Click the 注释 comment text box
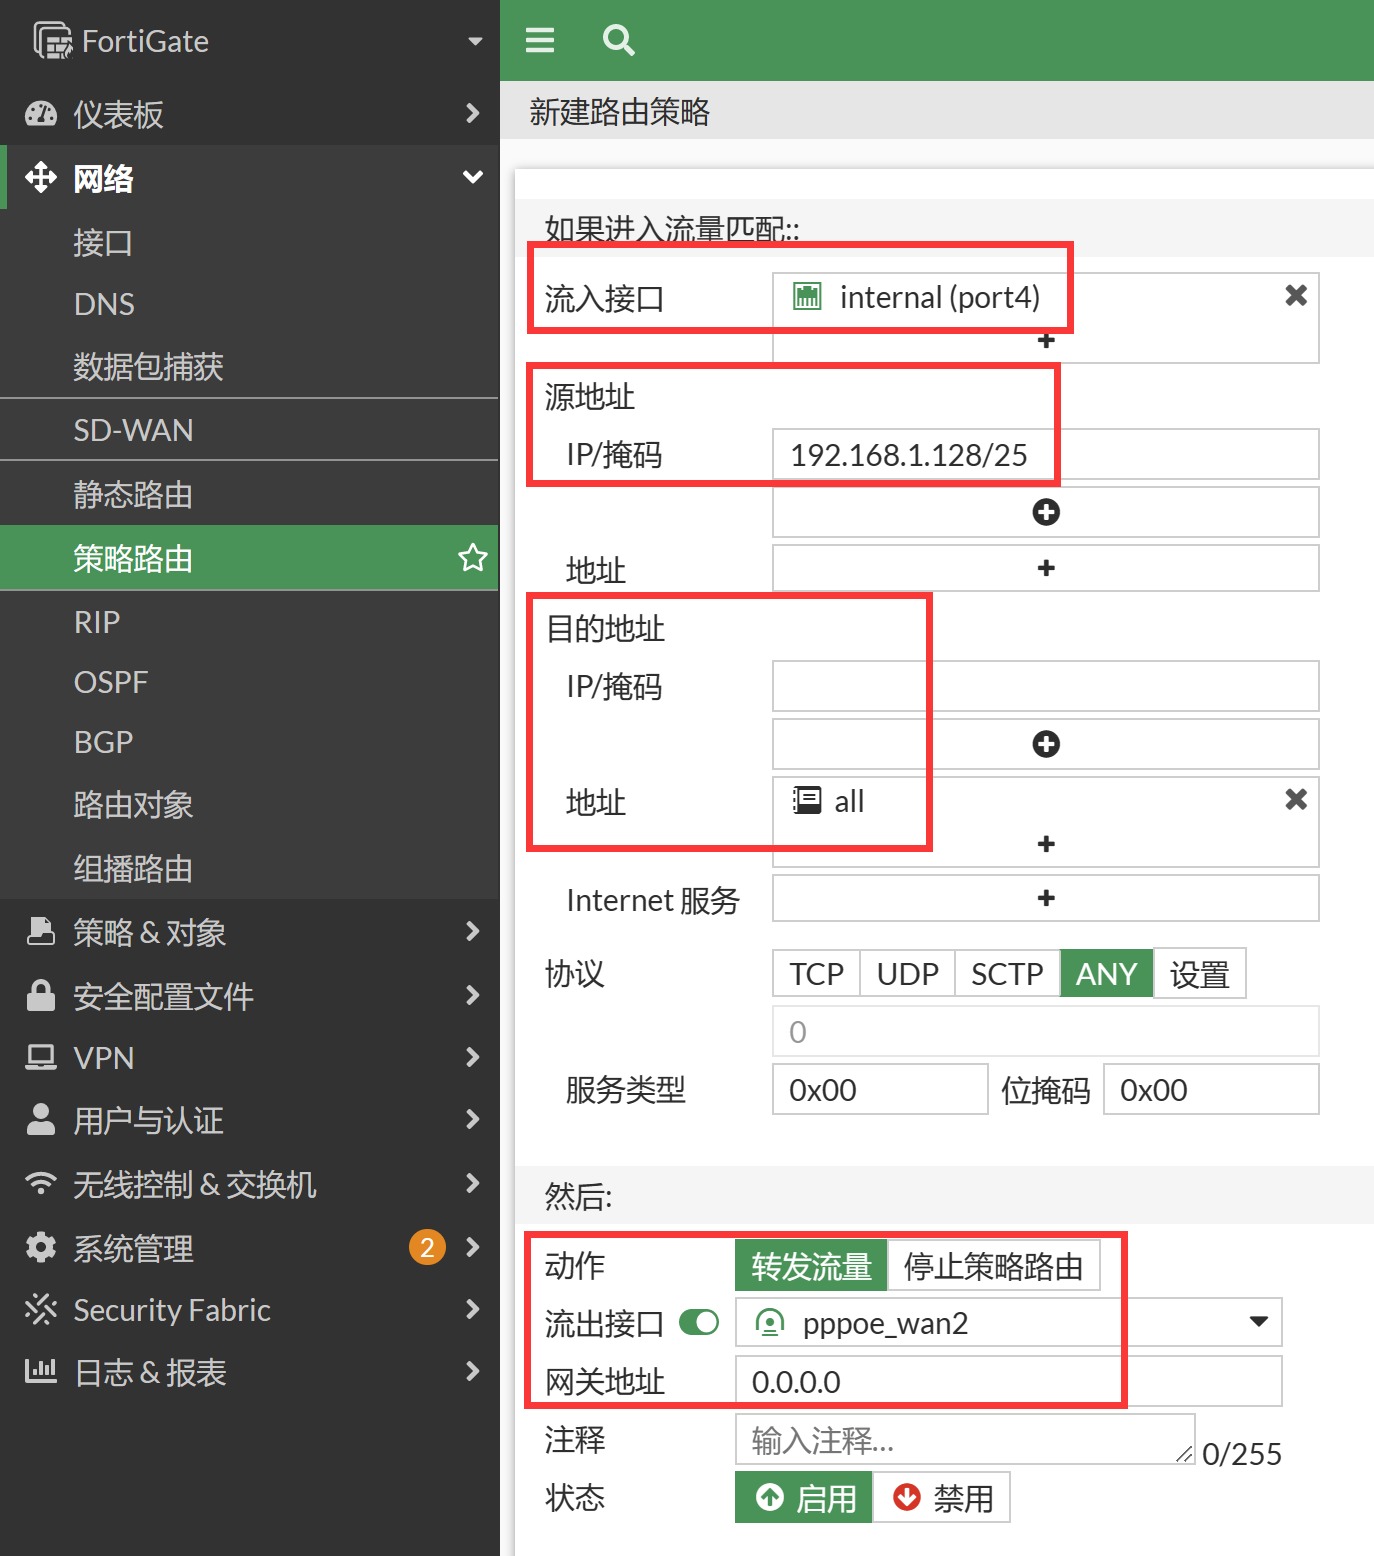1374x1556 pixels. pos(964,1440)
